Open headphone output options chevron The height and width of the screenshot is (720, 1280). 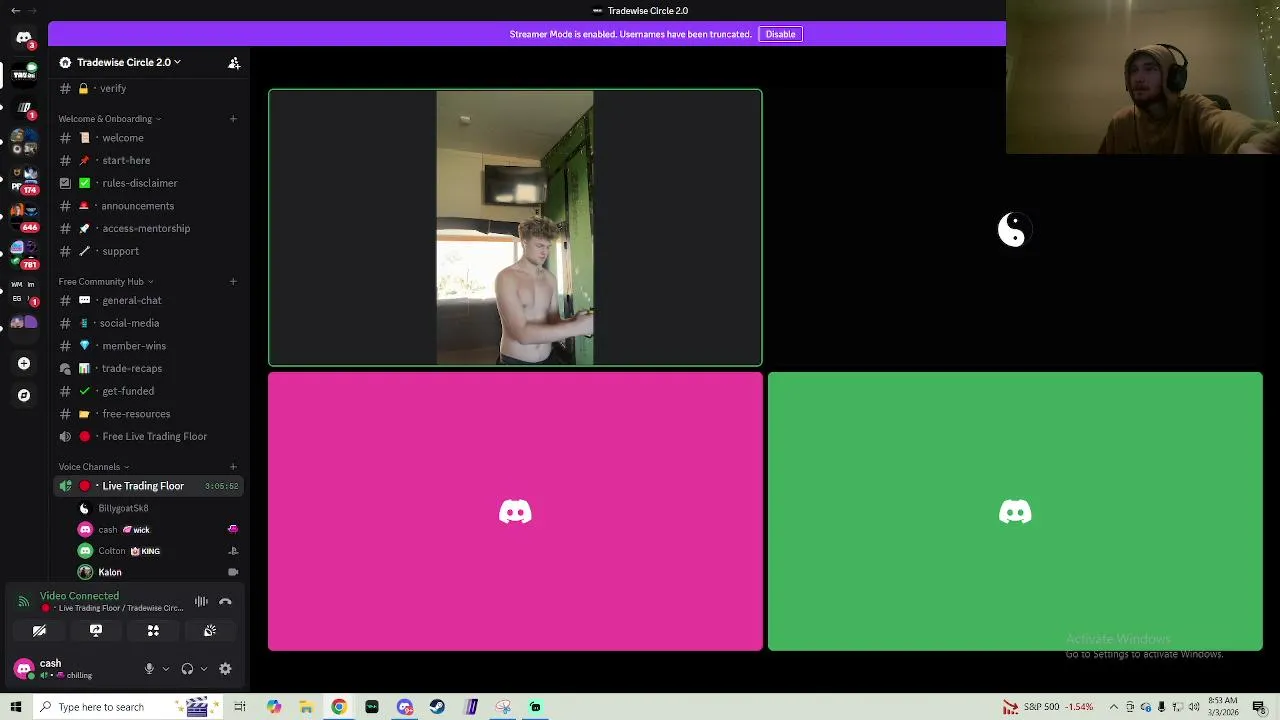204,669
